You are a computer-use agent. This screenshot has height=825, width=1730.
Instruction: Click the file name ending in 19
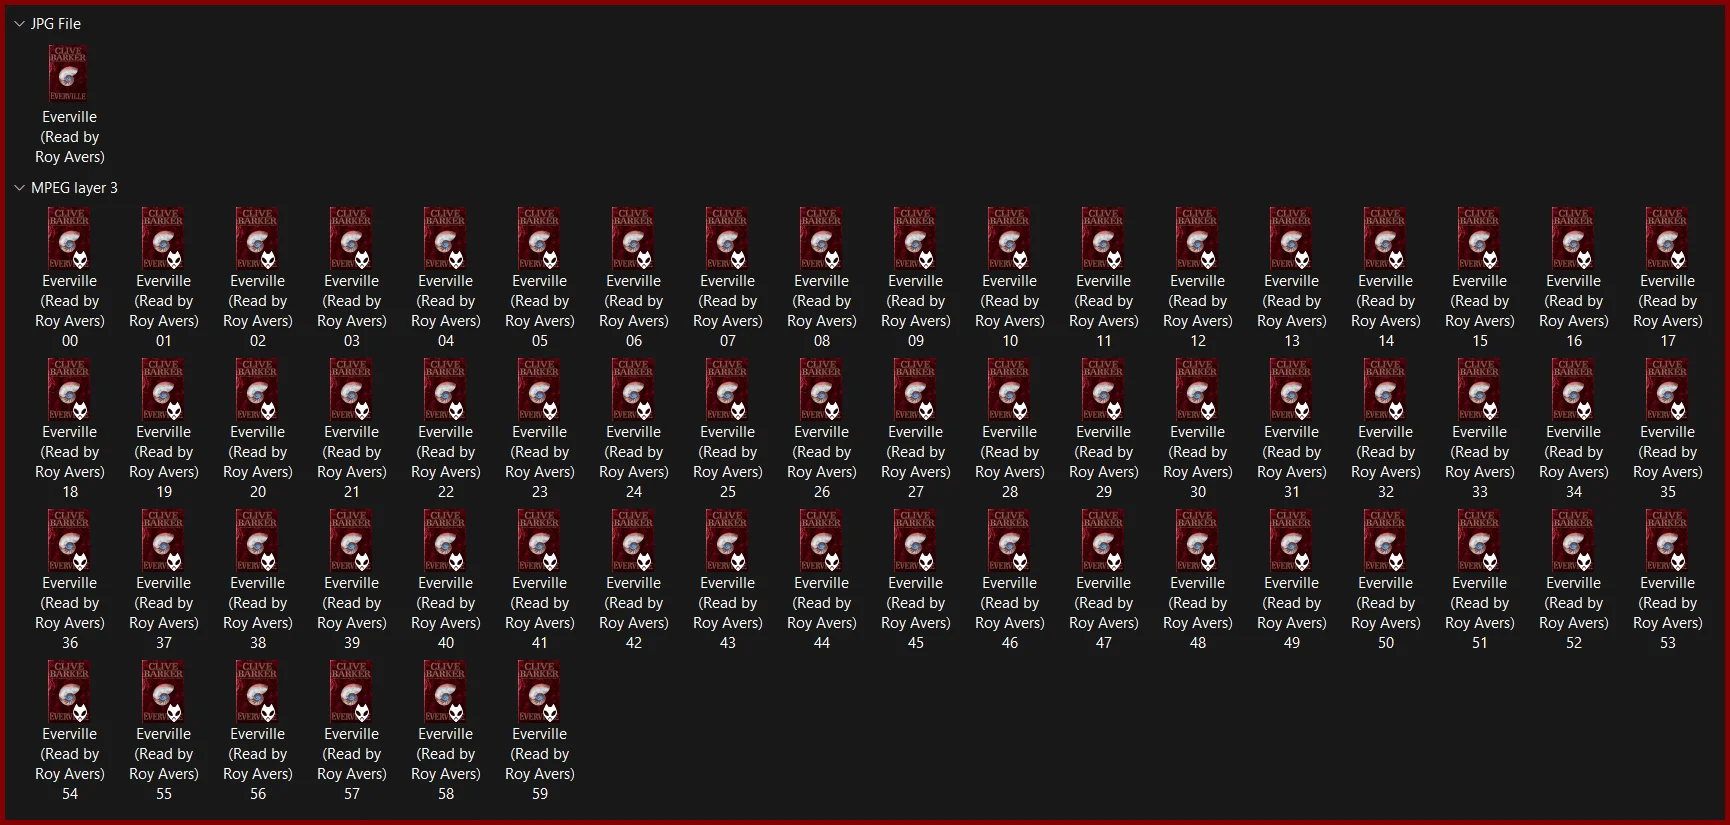tap(163, 462)
